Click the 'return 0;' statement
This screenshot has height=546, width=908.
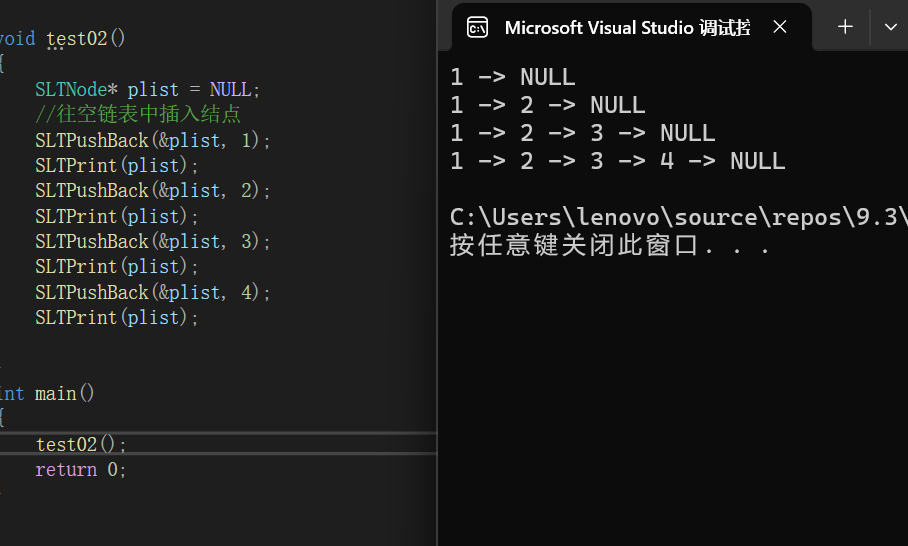point(80,470)
